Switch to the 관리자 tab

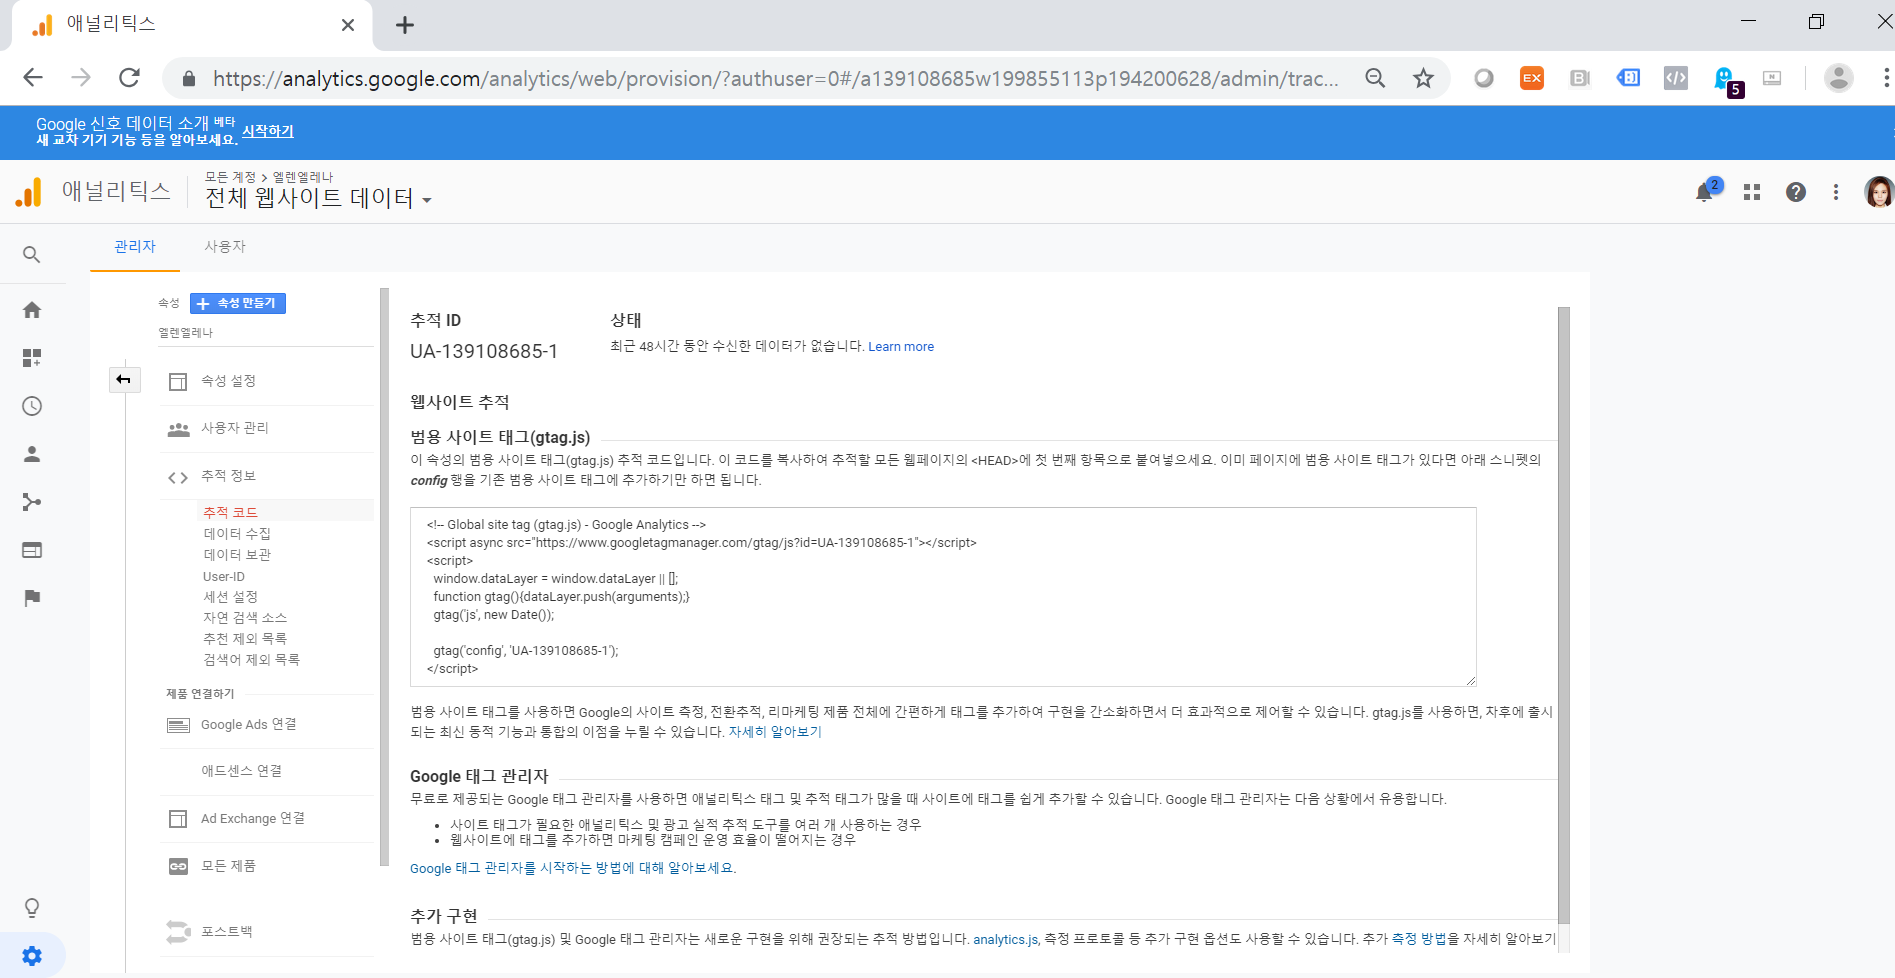[135, 246]
